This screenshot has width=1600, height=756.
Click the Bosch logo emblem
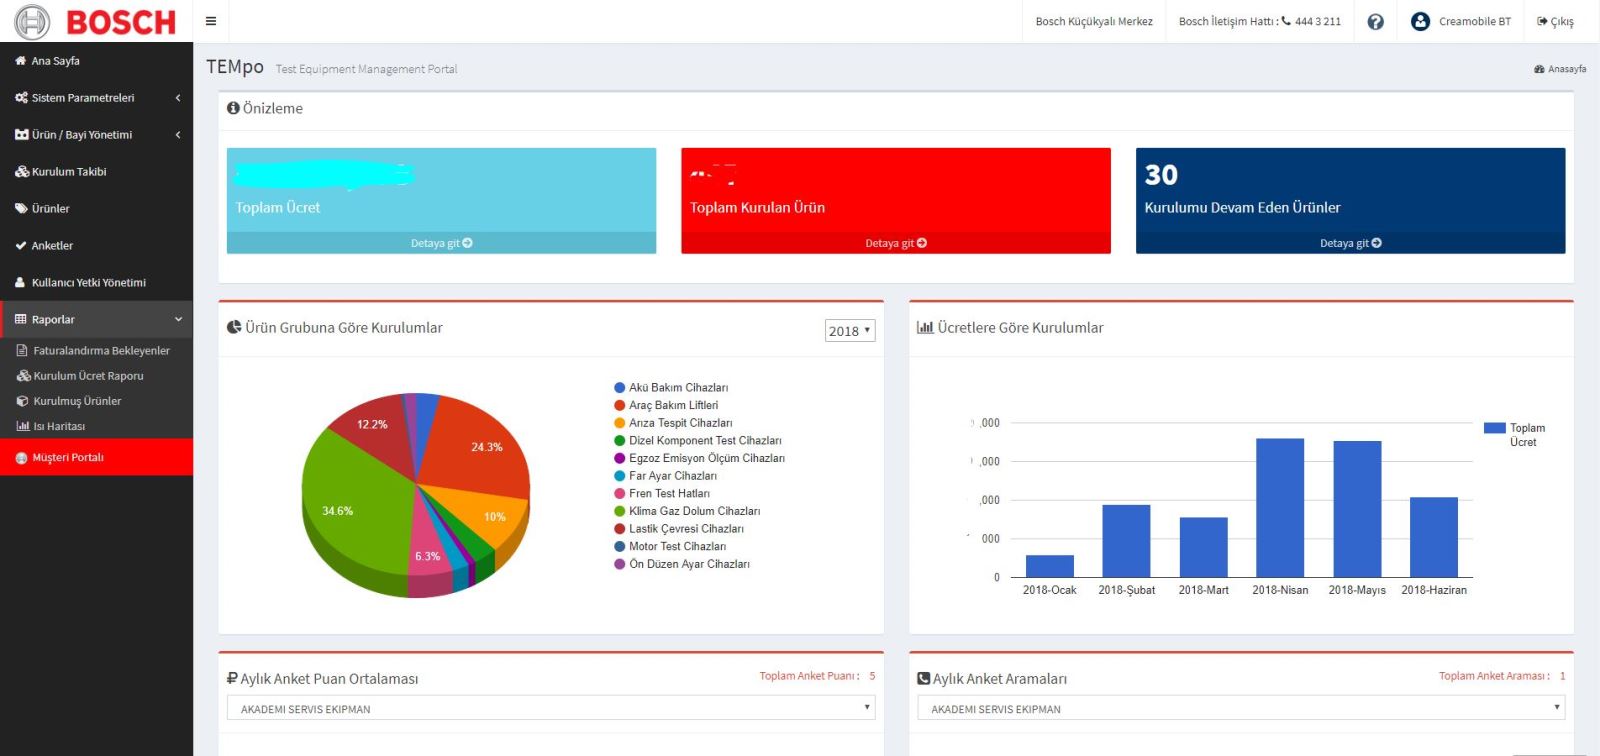(32, 21)
